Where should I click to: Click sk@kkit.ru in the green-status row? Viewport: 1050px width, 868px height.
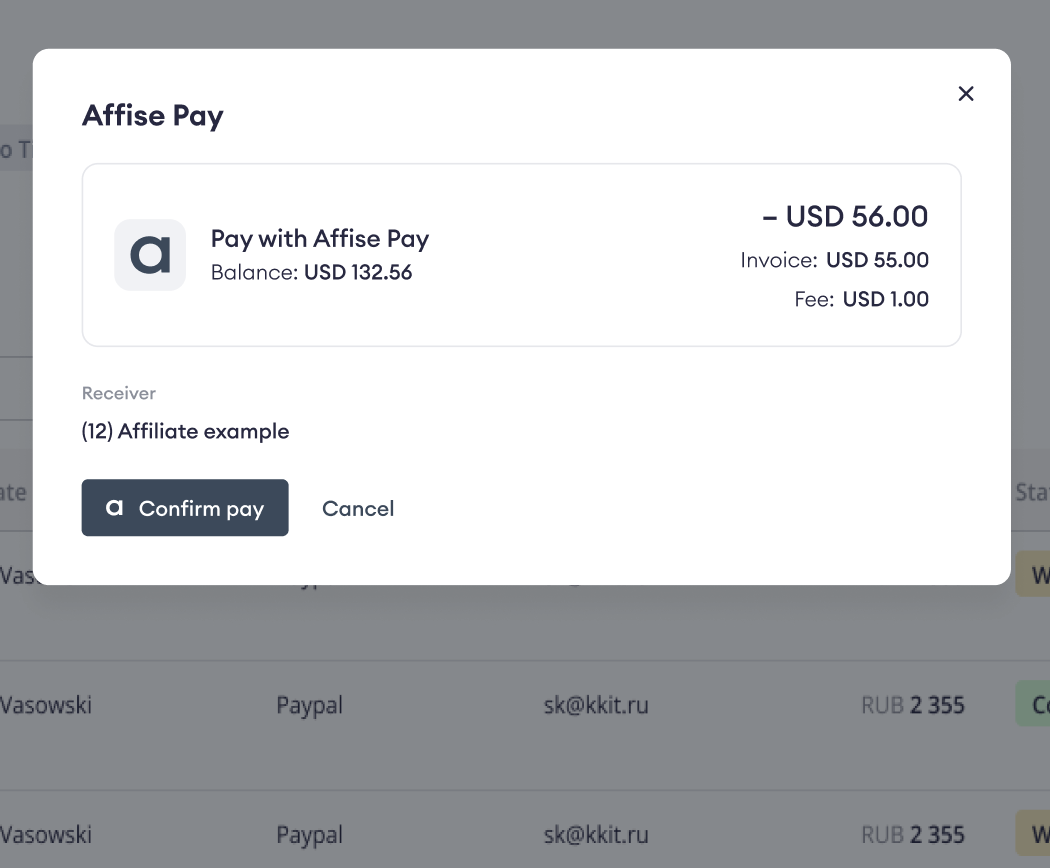coord(589,705)
